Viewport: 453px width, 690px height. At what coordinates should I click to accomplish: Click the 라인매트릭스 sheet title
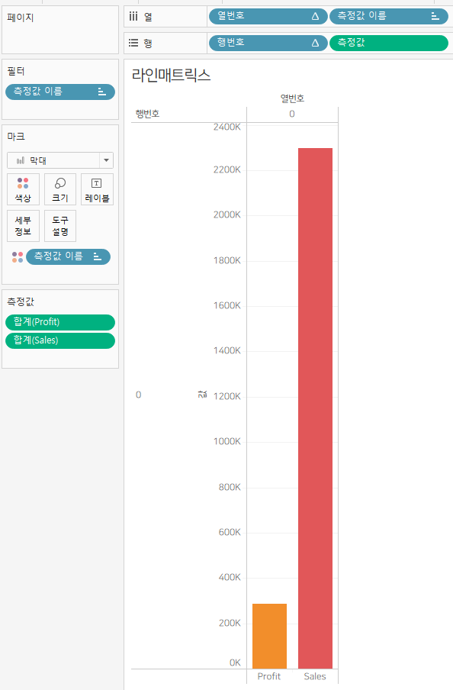171,75
